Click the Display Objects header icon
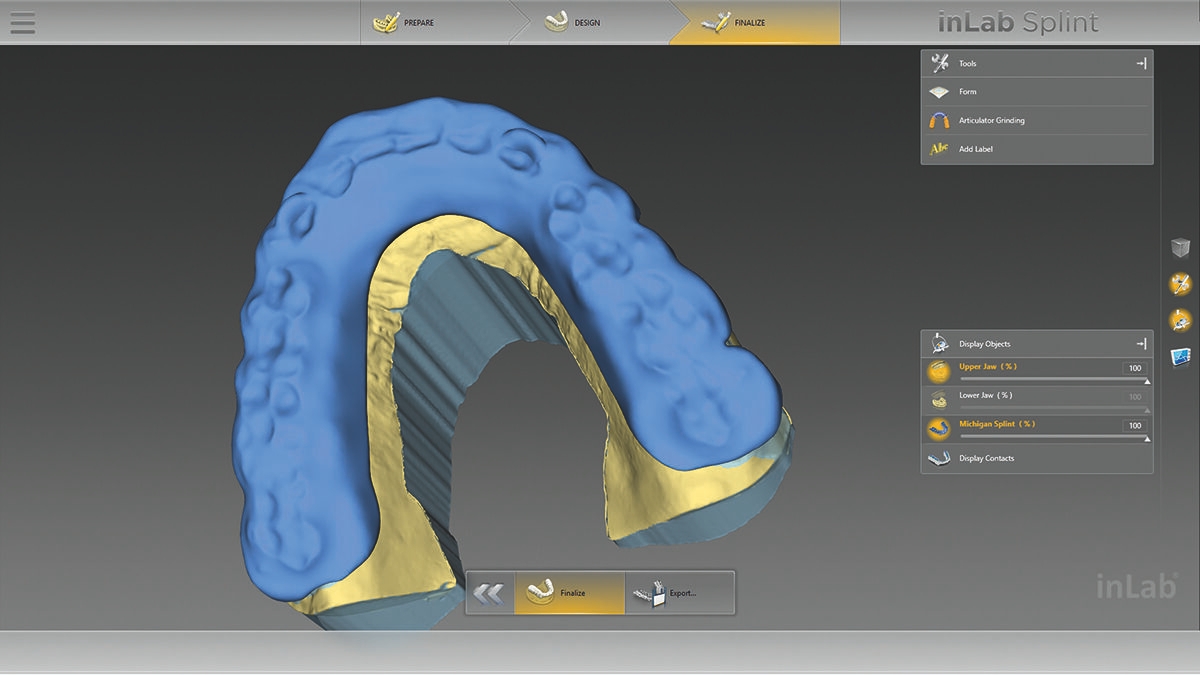Image resolution: width=1200 pixels, height=675 pixels. (x=939, y=343)
